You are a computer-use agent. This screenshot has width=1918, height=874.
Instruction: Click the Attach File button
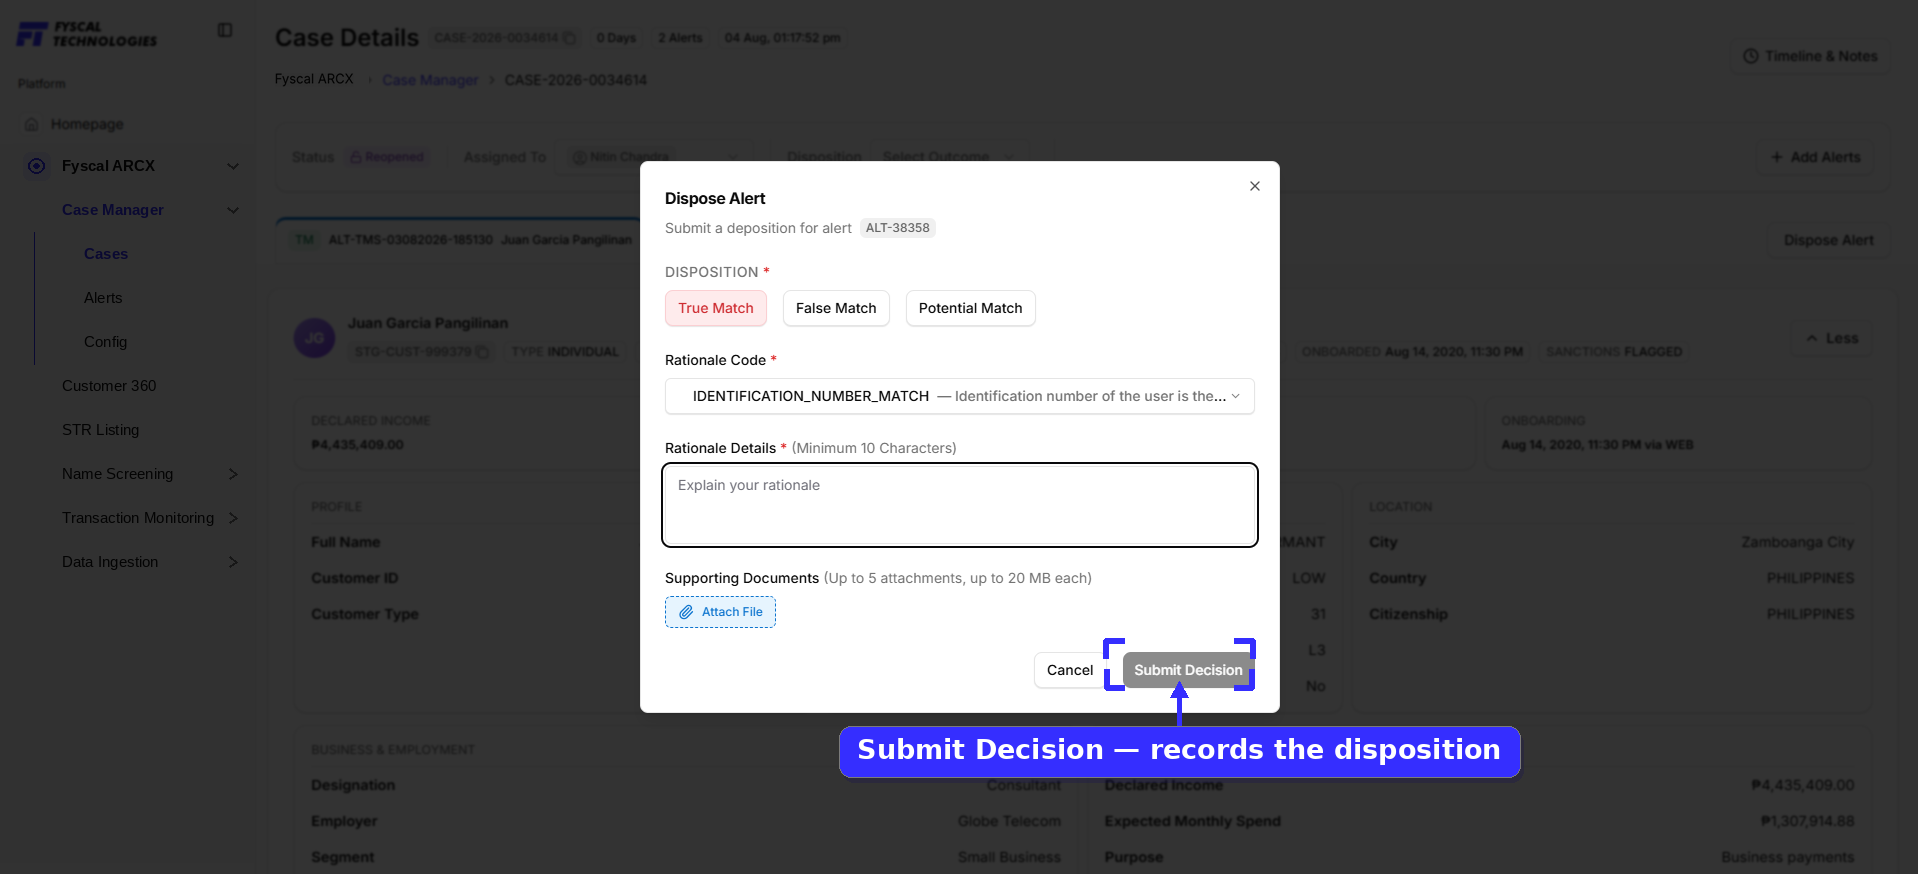pos(720,612)
